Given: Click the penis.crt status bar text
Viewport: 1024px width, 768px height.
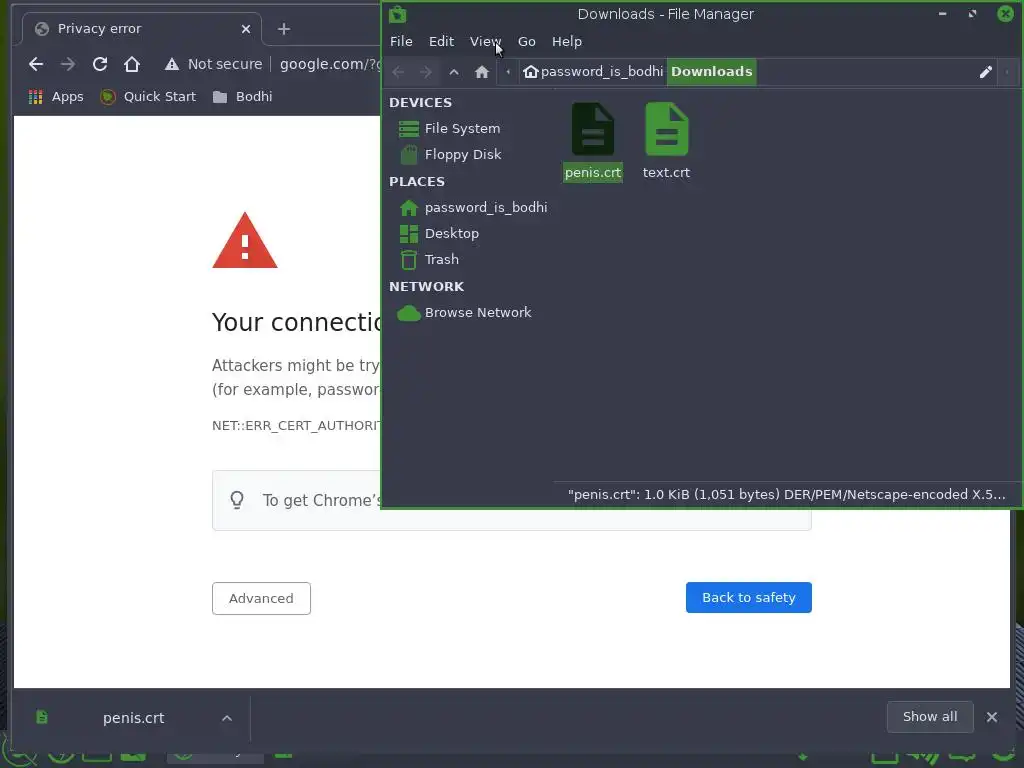Looking at the screenshot, I should pos(786,494).
